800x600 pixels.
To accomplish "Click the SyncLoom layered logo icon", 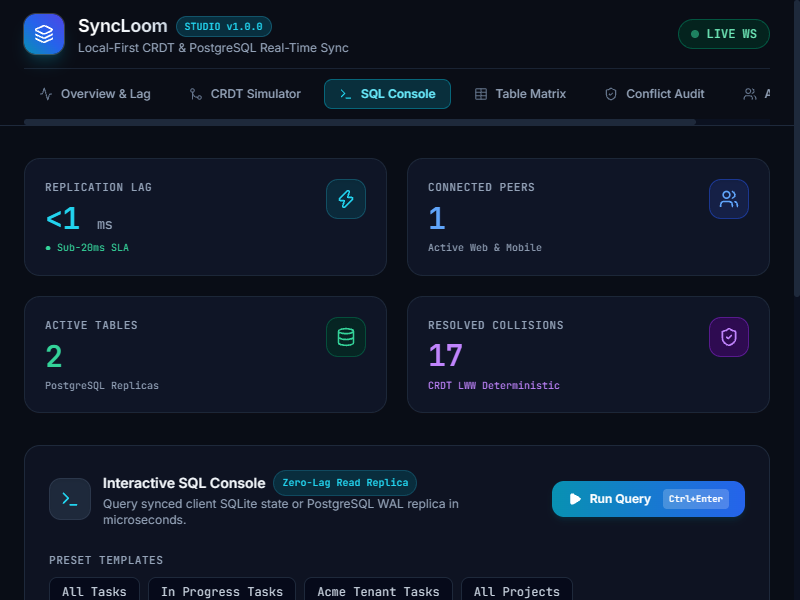I will tap(44, 34).
